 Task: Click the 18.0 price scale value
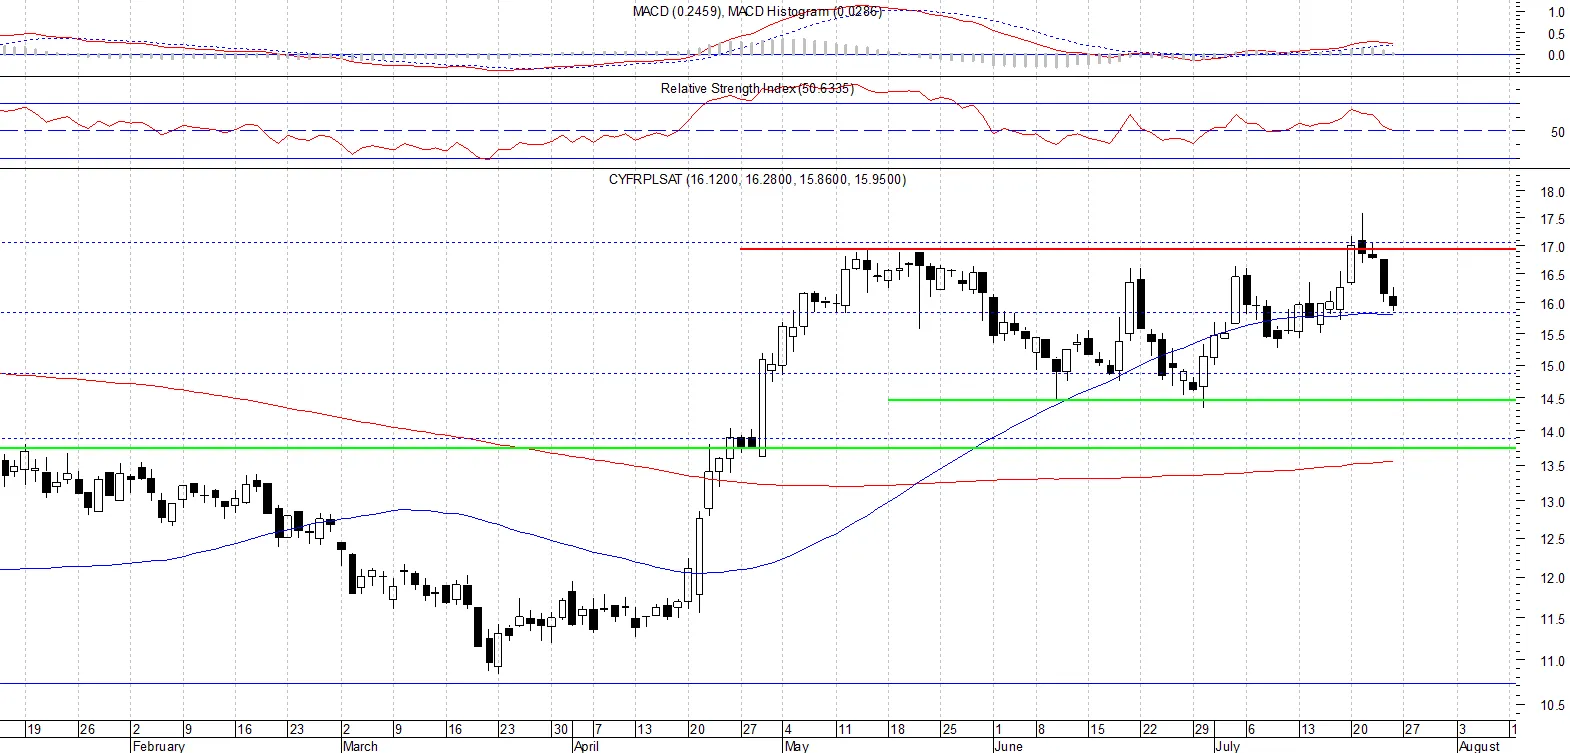(x=1553, y=192)
